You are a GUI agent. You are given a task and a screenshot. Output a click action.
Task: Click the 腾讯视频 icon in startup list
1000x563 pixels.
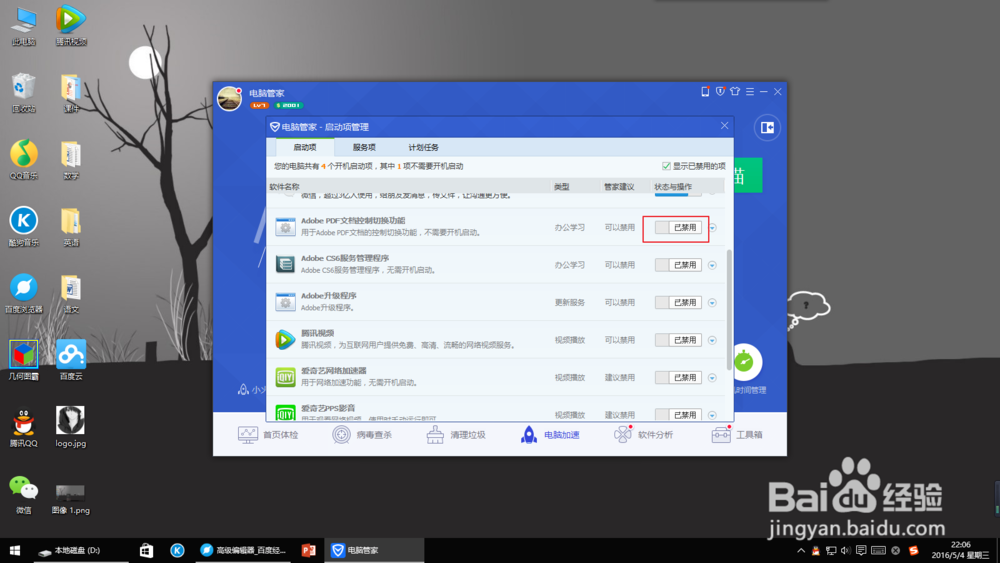point(285,339)
